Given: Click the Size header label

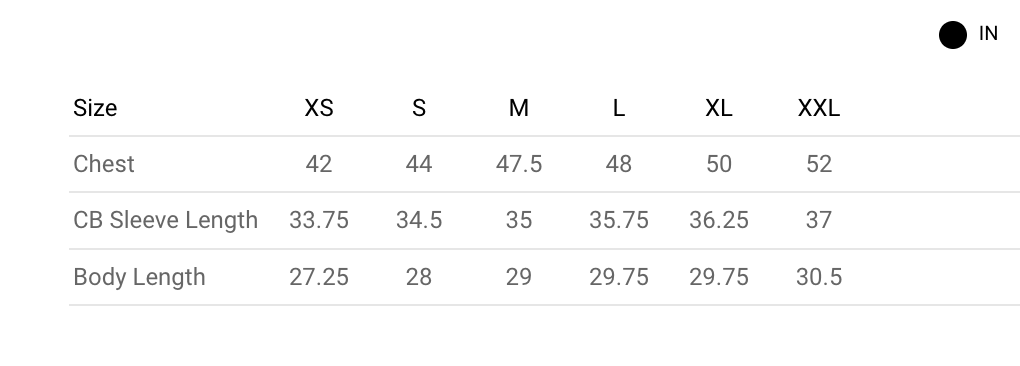Looking at the screenshot, I should click(95, 108).
